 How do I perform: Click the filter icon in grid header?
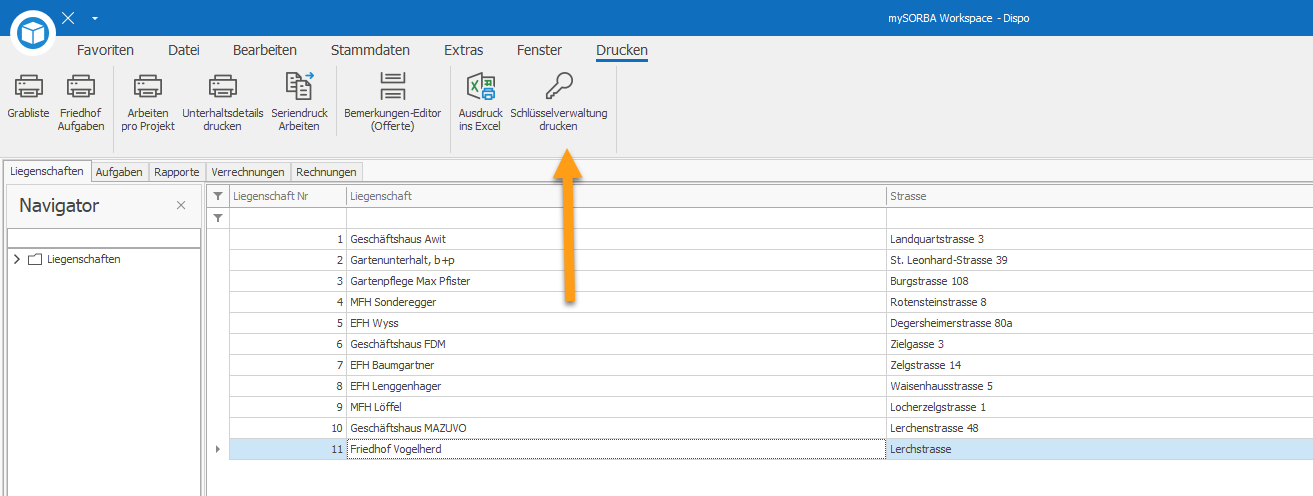tap(218, 196)
